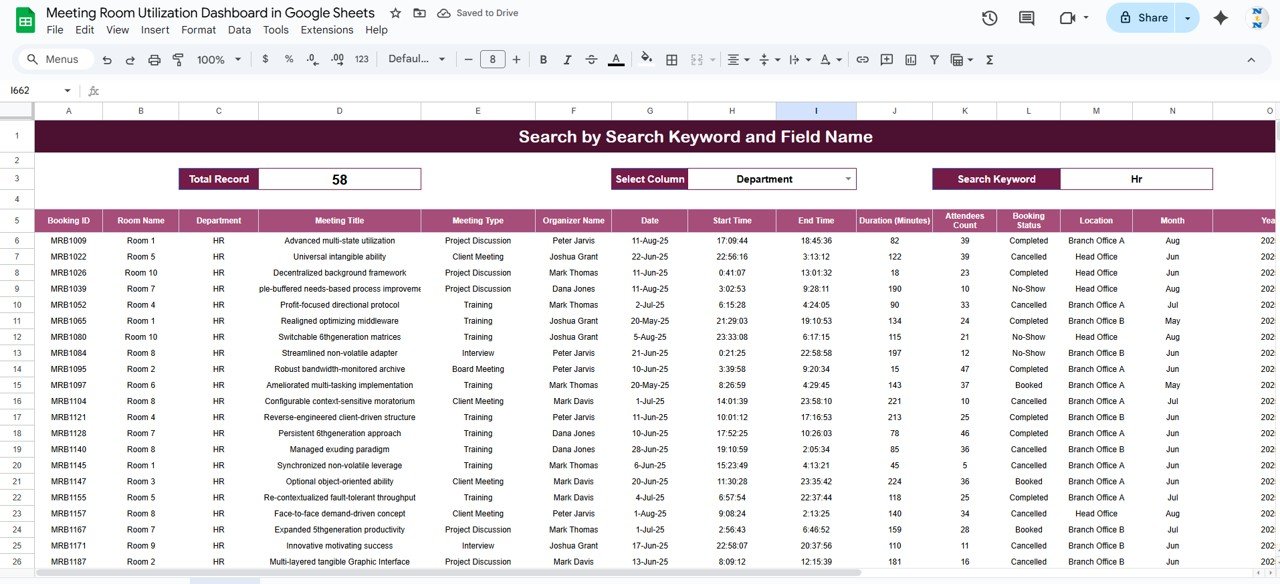The height and width of the screenshot is (584, 1280).
Task: Click the Print icon
Action: tap(154, 60)
